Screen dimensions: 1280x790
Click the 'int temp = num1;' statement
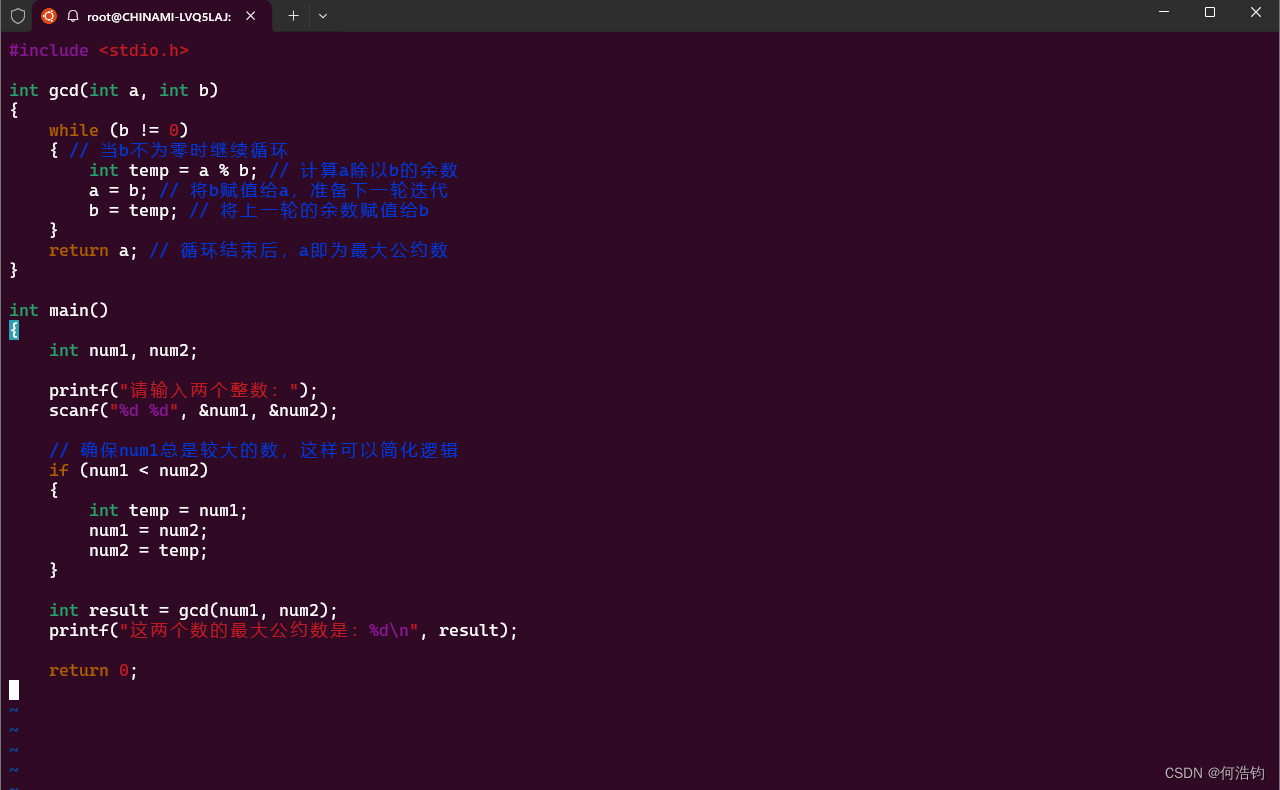(169, 510)
